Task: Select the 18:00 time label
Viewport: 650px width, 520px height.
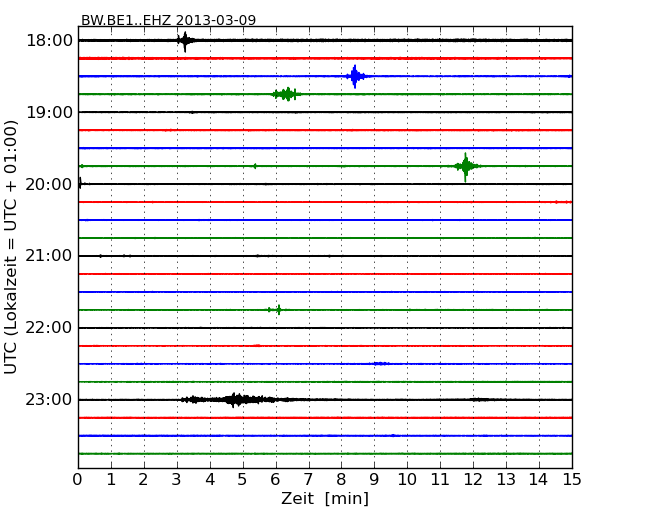Action: (x=49, y=41)
